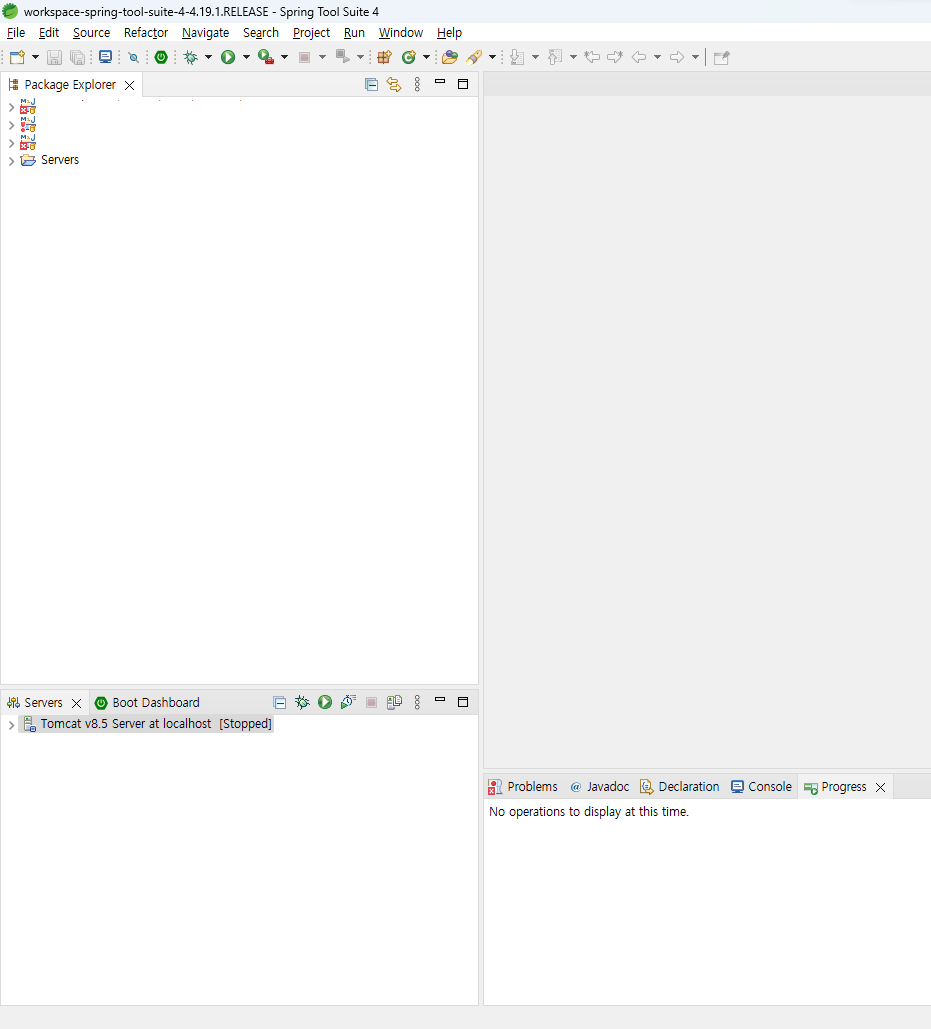The image size is (931, 1029).
Task: Click the Stop server icon in the Servers view
Action: point(371,703)
